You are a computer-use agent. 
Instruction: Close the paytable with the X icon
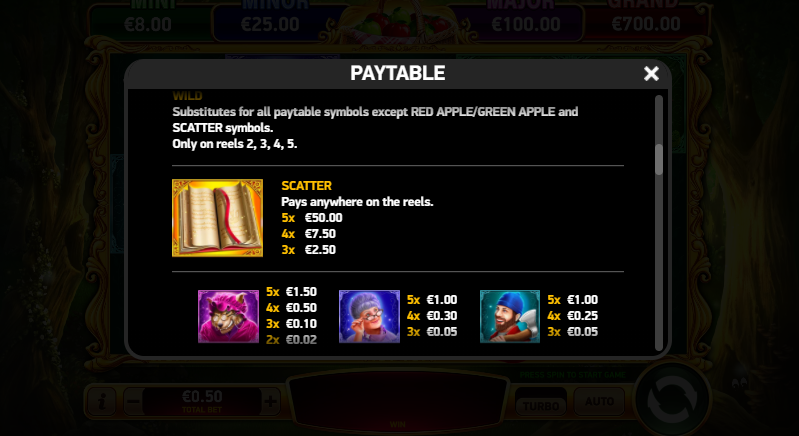[x=651, y=74]
